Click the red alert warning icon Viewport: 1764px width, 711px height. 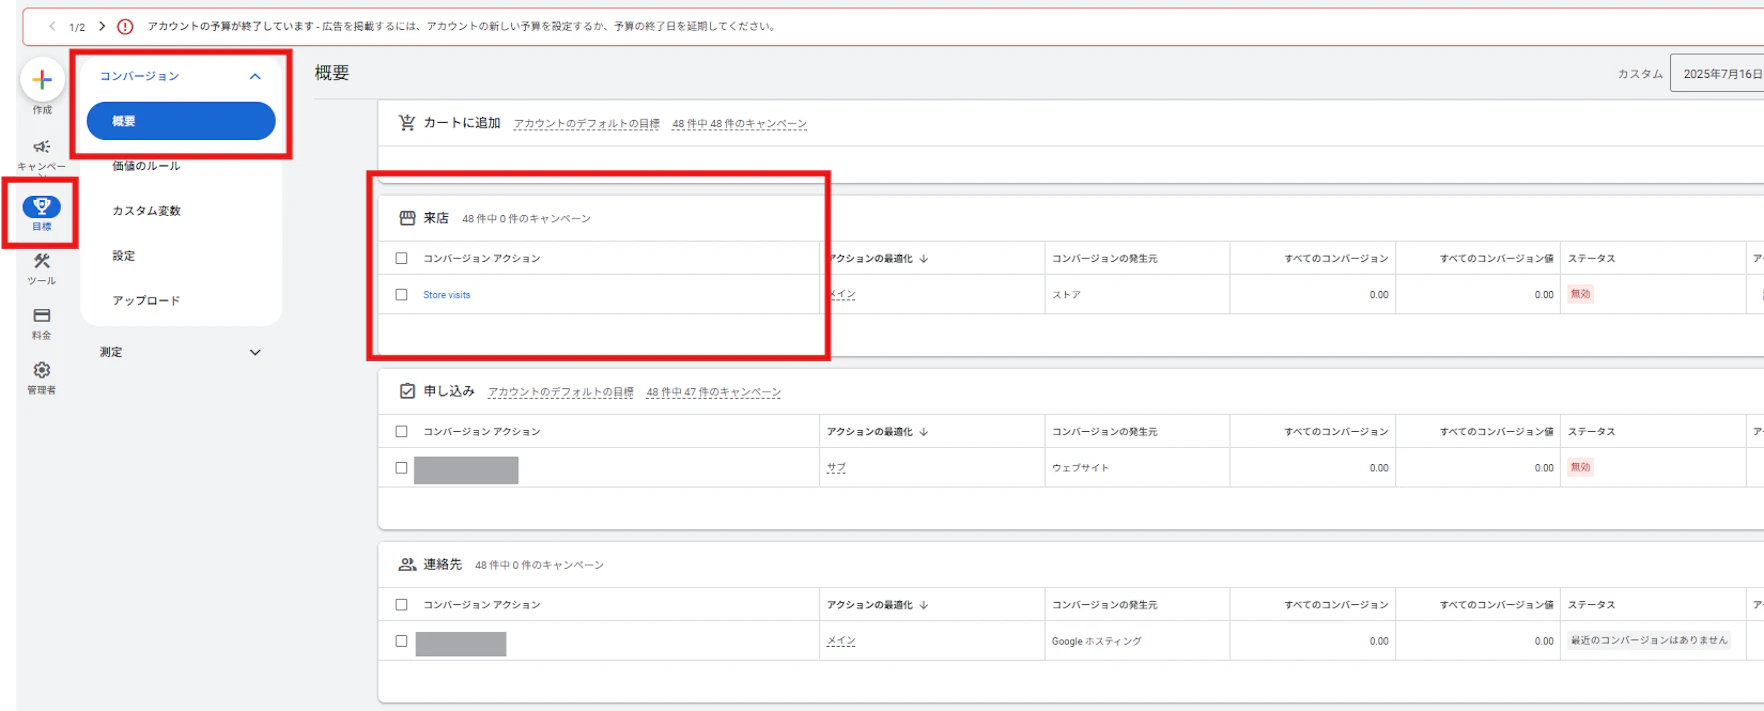coord(125,27)
